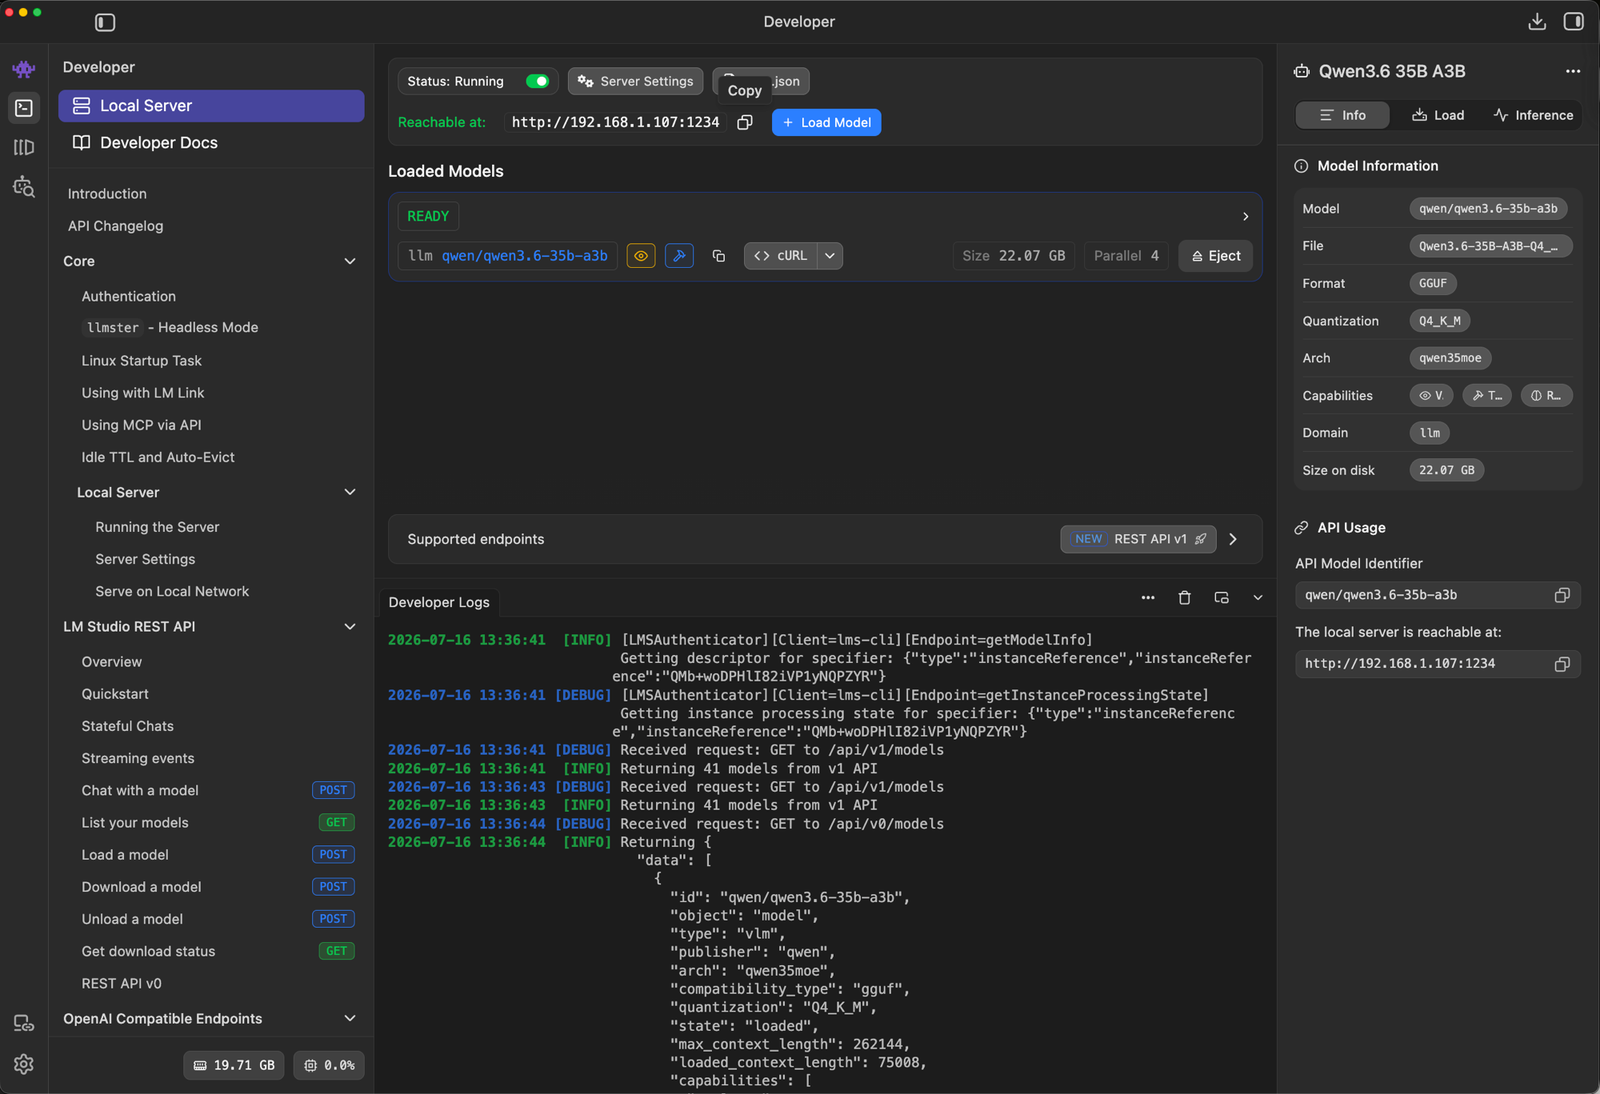Open Developer Logs three-dot options
This screenshot has width=1600, height=1094.
[x=1148, y=598]
